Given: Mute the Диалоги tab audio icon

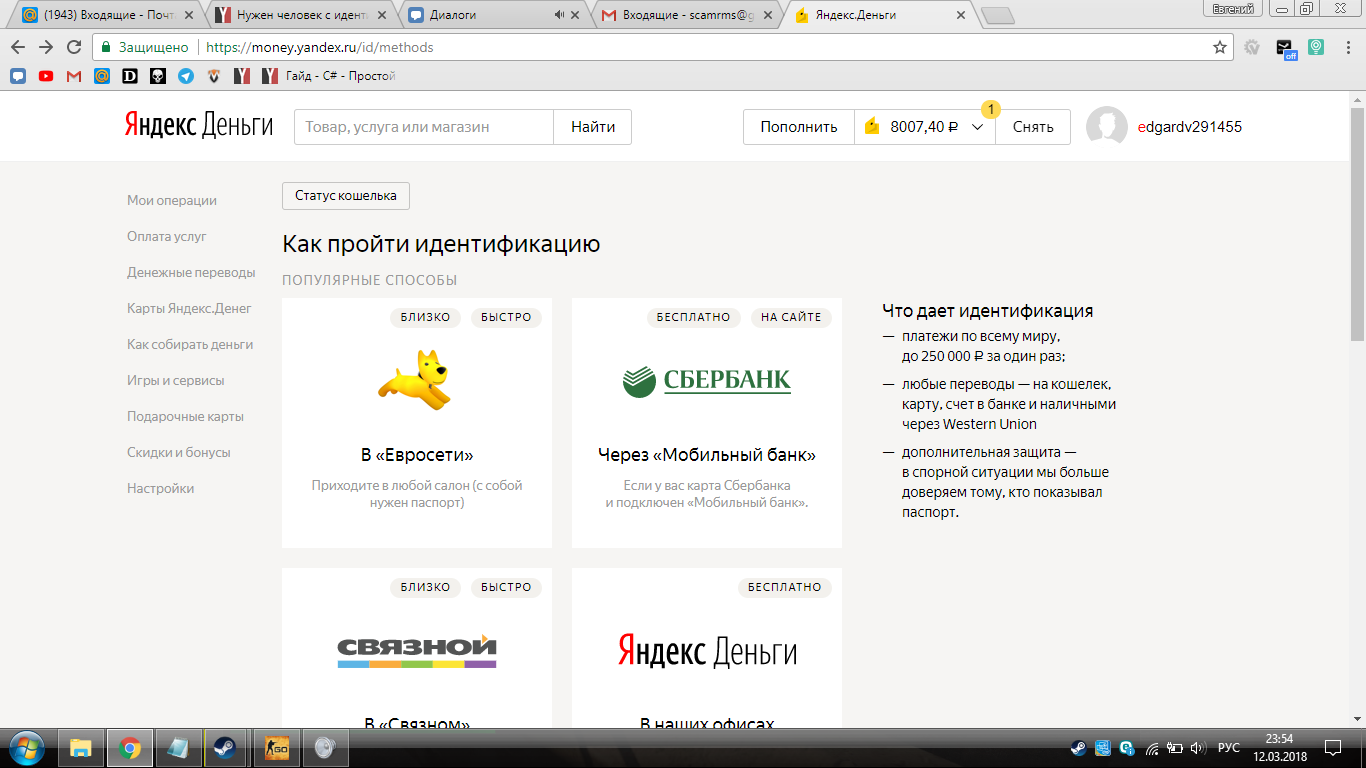Looking at the screenshot, I should click(x=559, y=15).
